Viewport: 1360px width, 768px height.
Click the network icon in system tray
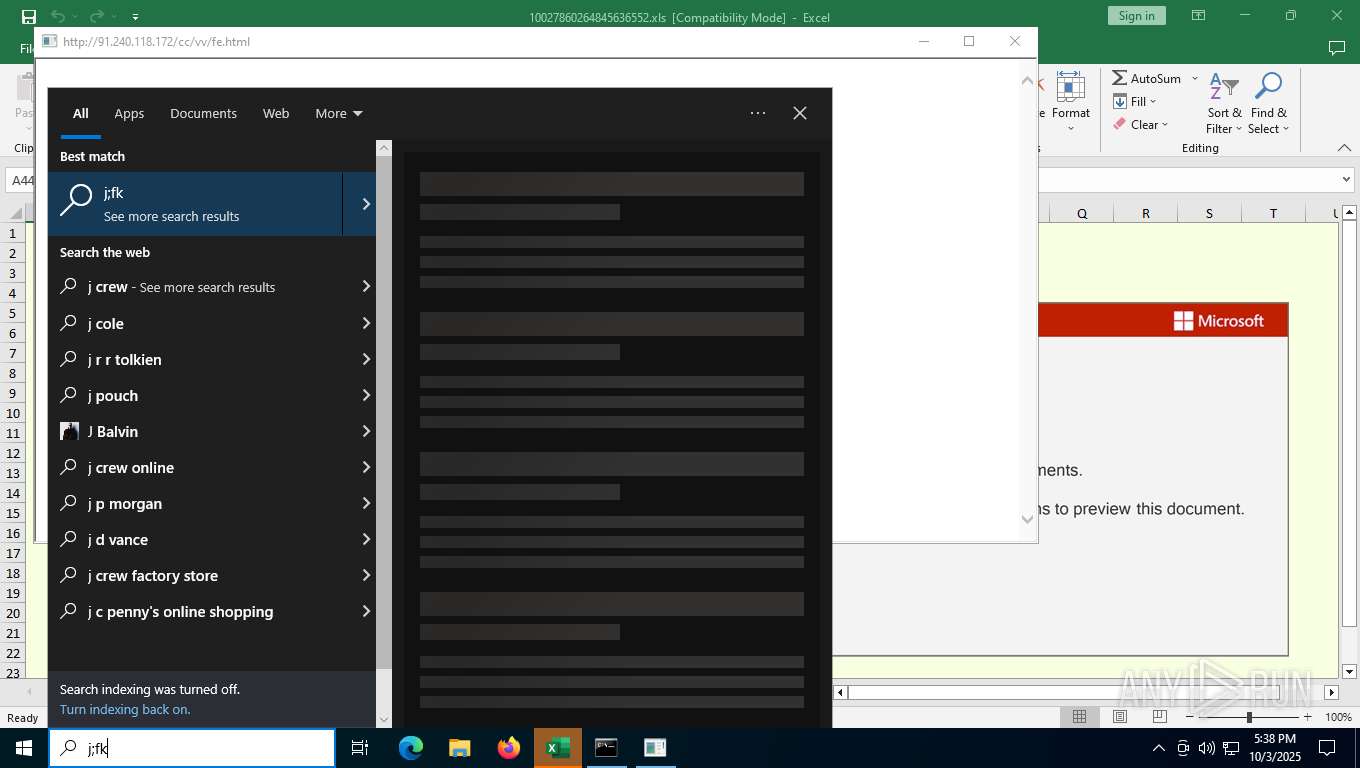pos(1232,748)
